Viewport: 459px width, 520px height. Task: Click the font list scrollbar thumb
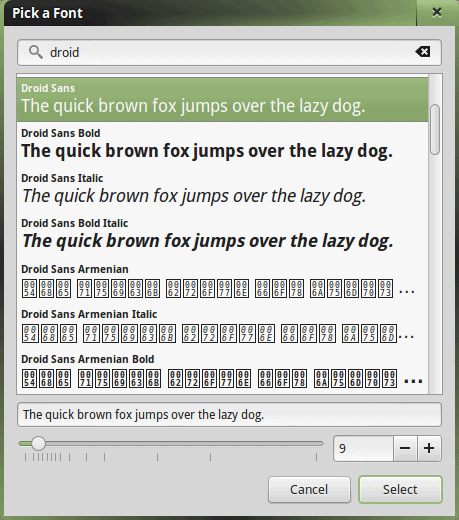pos(435,129)
